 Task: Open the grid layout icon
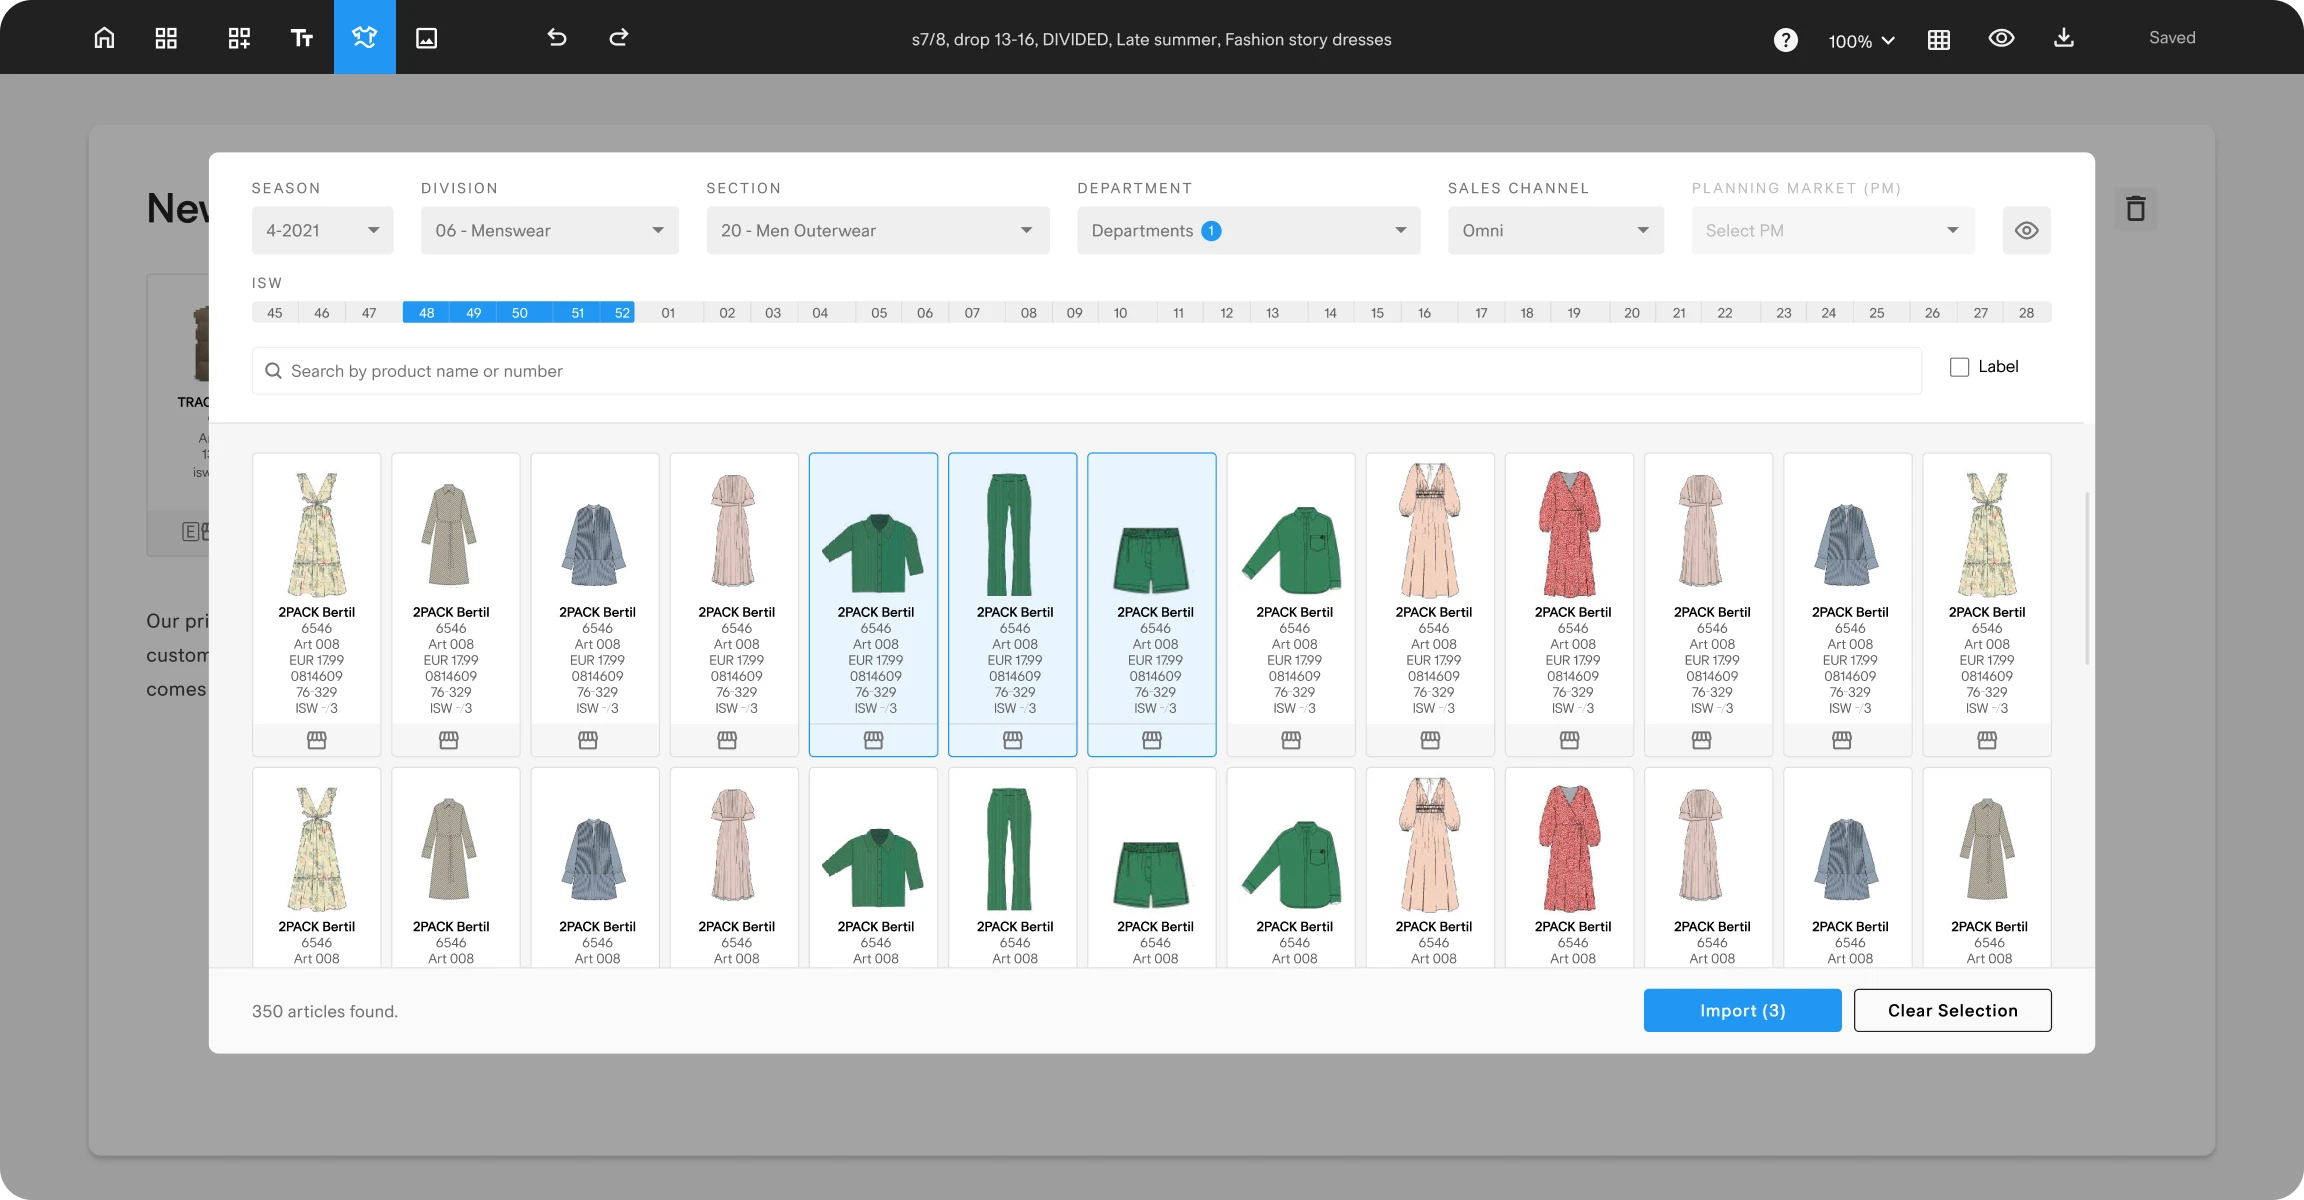click(x=166, y=38)
